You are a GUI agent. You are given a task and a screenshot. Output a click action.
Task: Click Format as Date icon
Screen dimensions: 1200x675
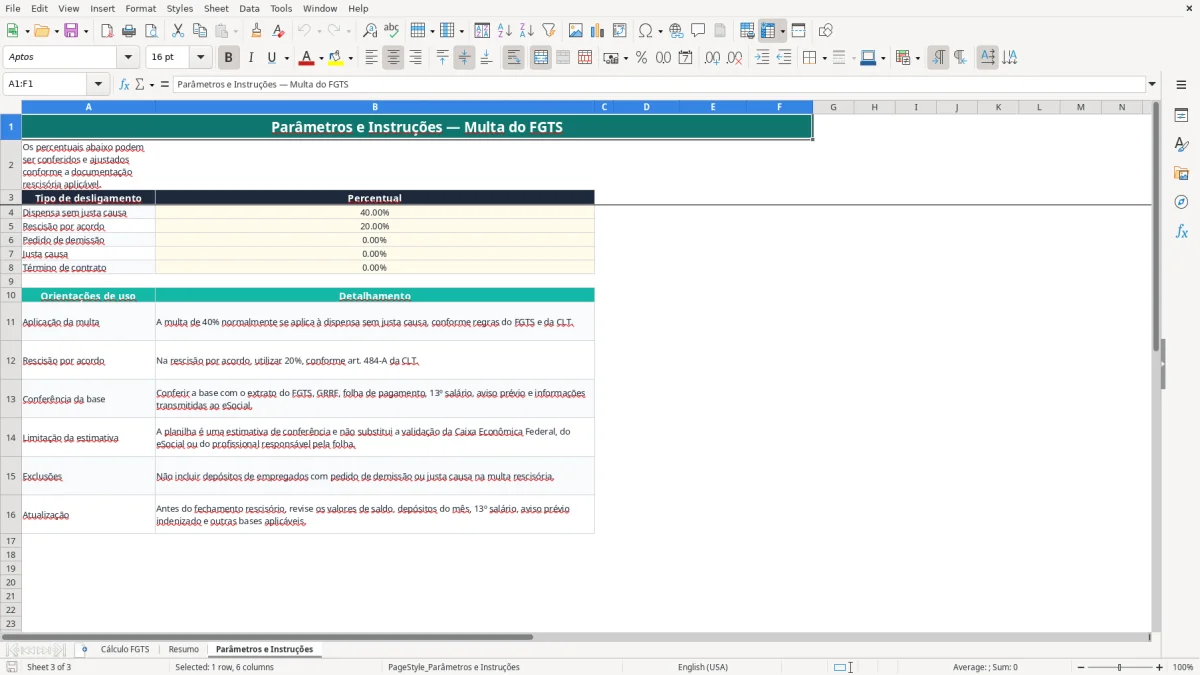click(685, 58)
